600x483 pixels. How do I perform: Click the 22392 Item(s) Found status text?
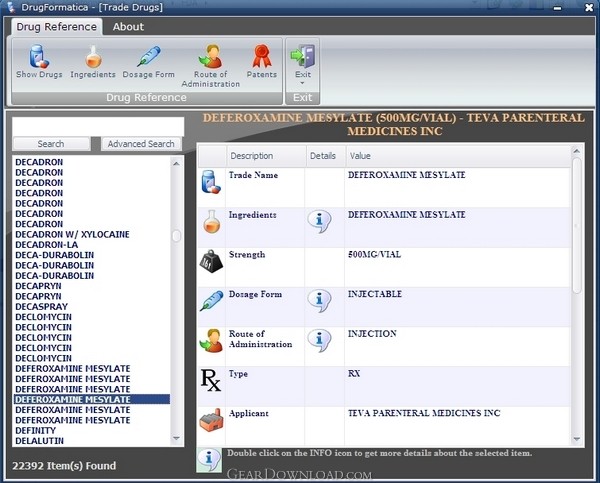tap(64, 466)
